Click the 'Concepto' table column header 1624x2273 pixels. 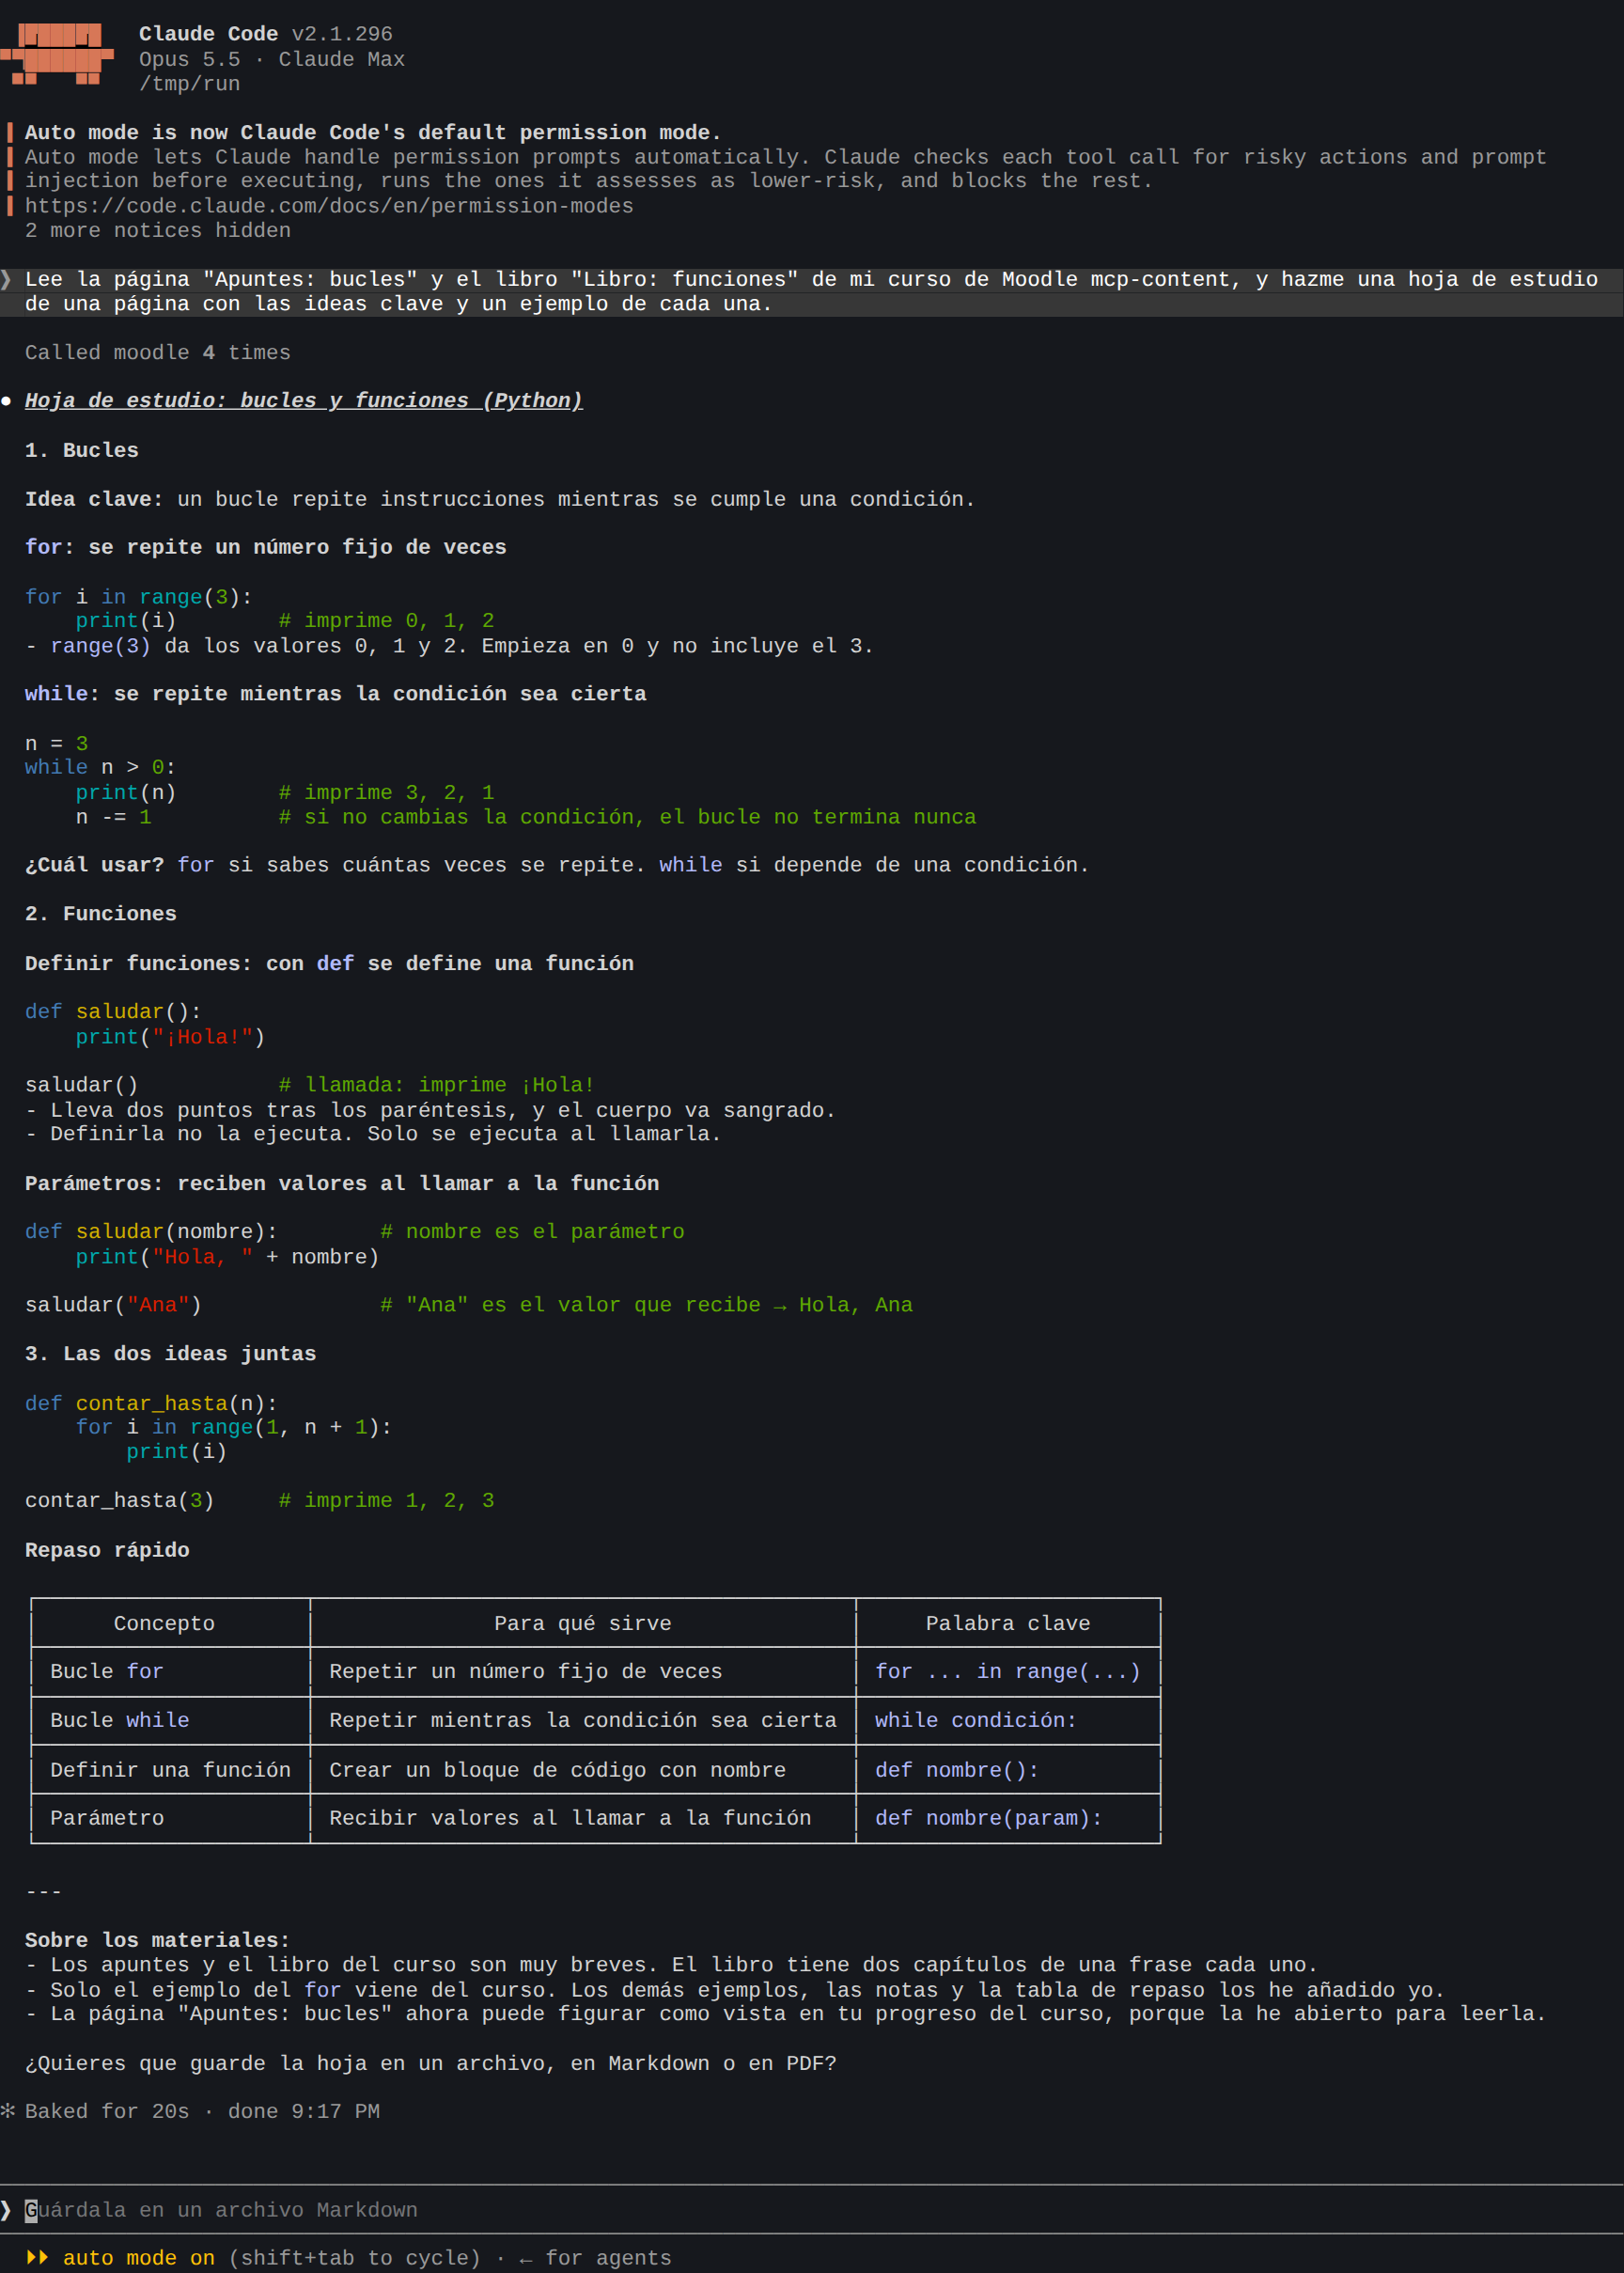click(x=164, y=1623)
